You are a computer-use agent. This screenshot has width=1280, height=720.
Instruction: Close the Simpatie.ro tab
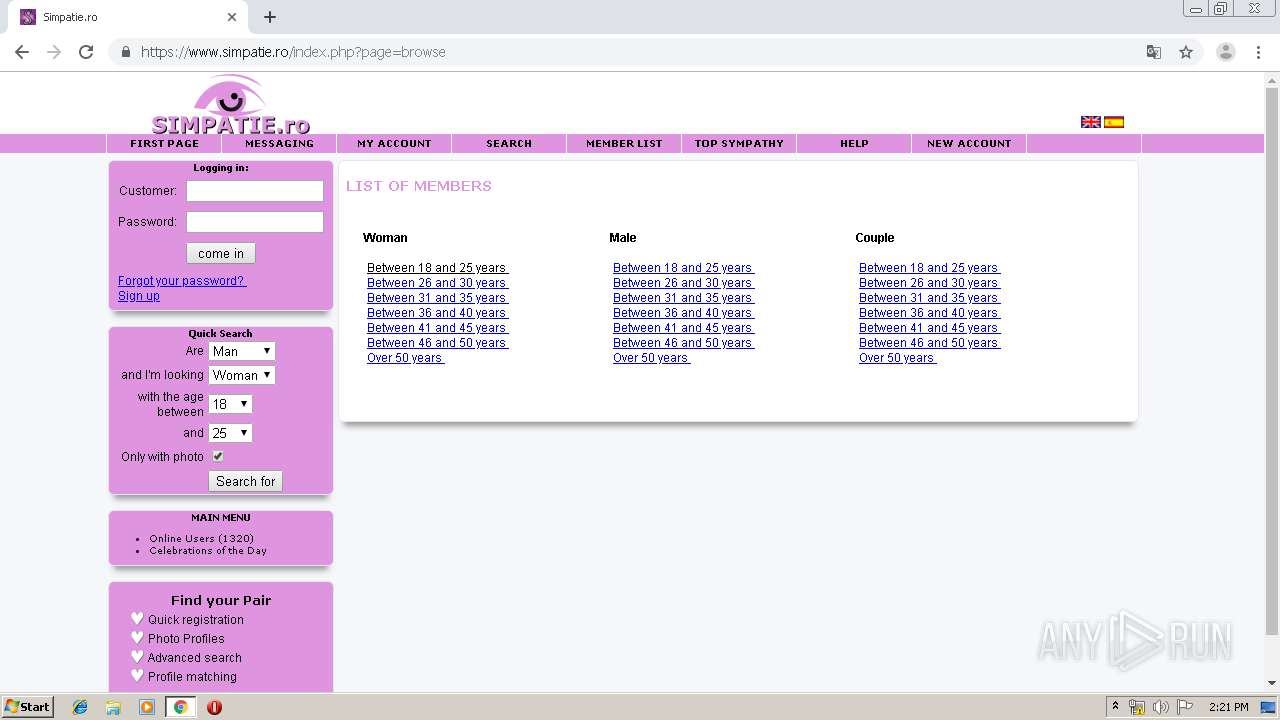[x=232, y=17]
